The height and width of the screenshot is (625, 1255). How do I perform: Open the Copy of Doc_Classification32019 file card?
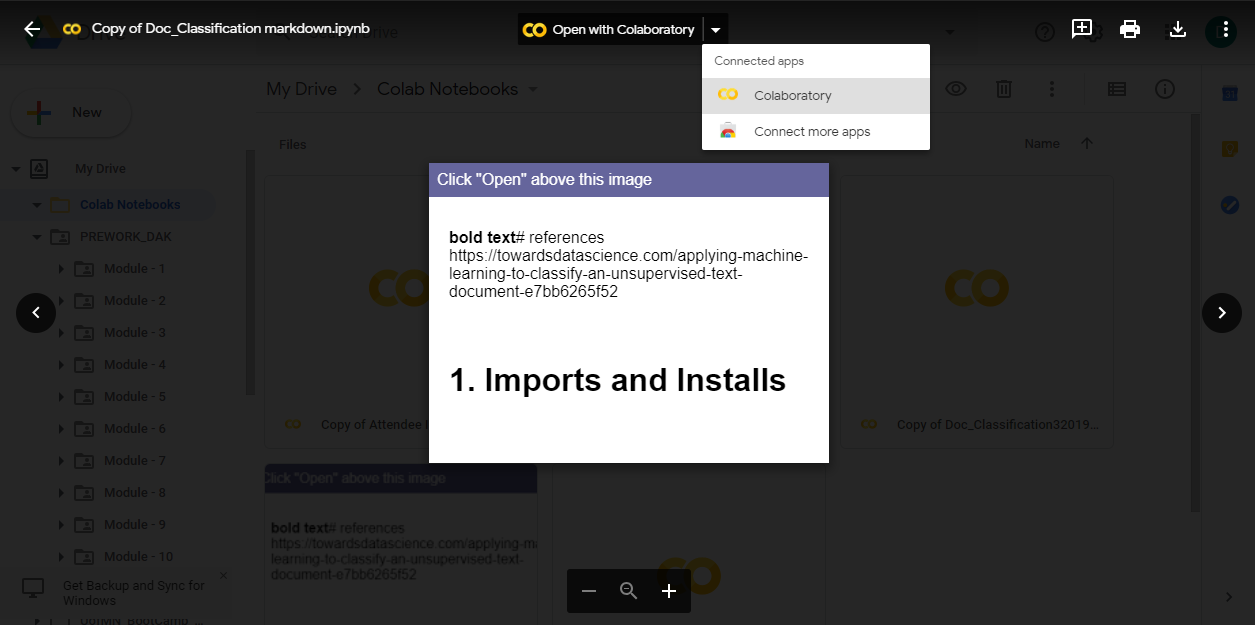[x=976, y=312]
